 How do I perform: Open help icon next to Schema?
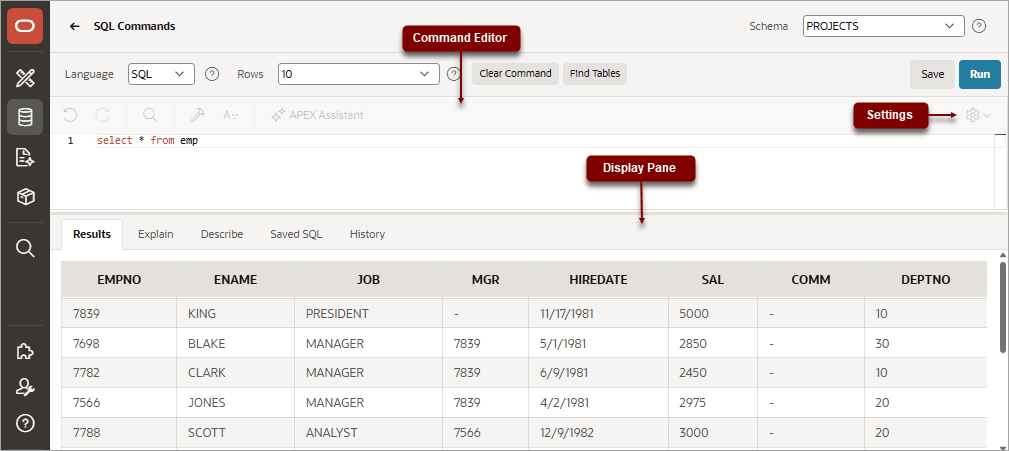979,26
